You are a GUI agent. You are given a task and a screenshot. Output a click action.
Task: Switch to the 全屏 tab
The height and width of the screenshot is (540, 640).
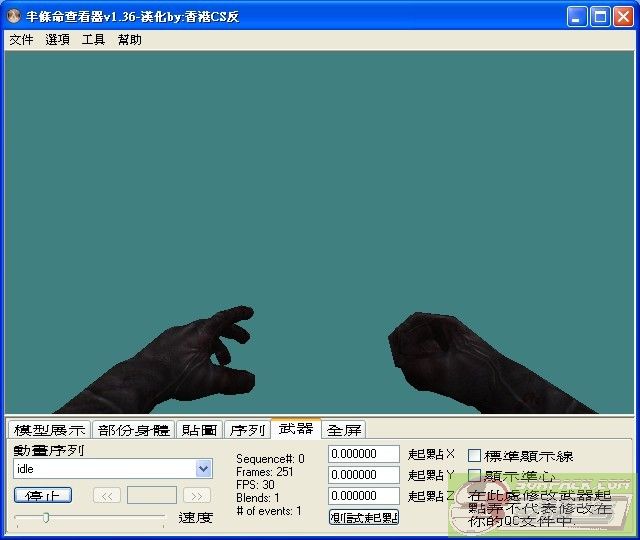click(x=344, y=430)
